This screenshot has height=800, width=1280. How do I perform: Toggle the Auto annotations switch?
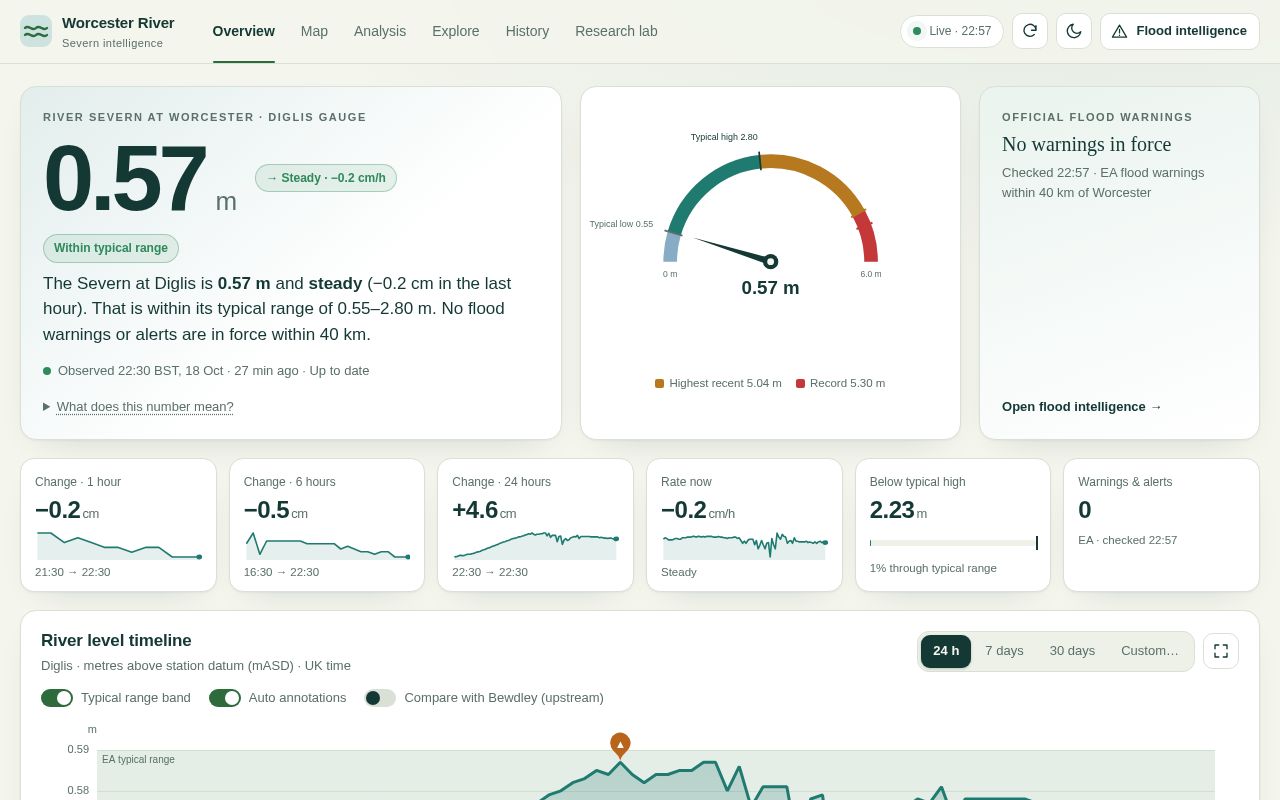click(x=225, y=698)
